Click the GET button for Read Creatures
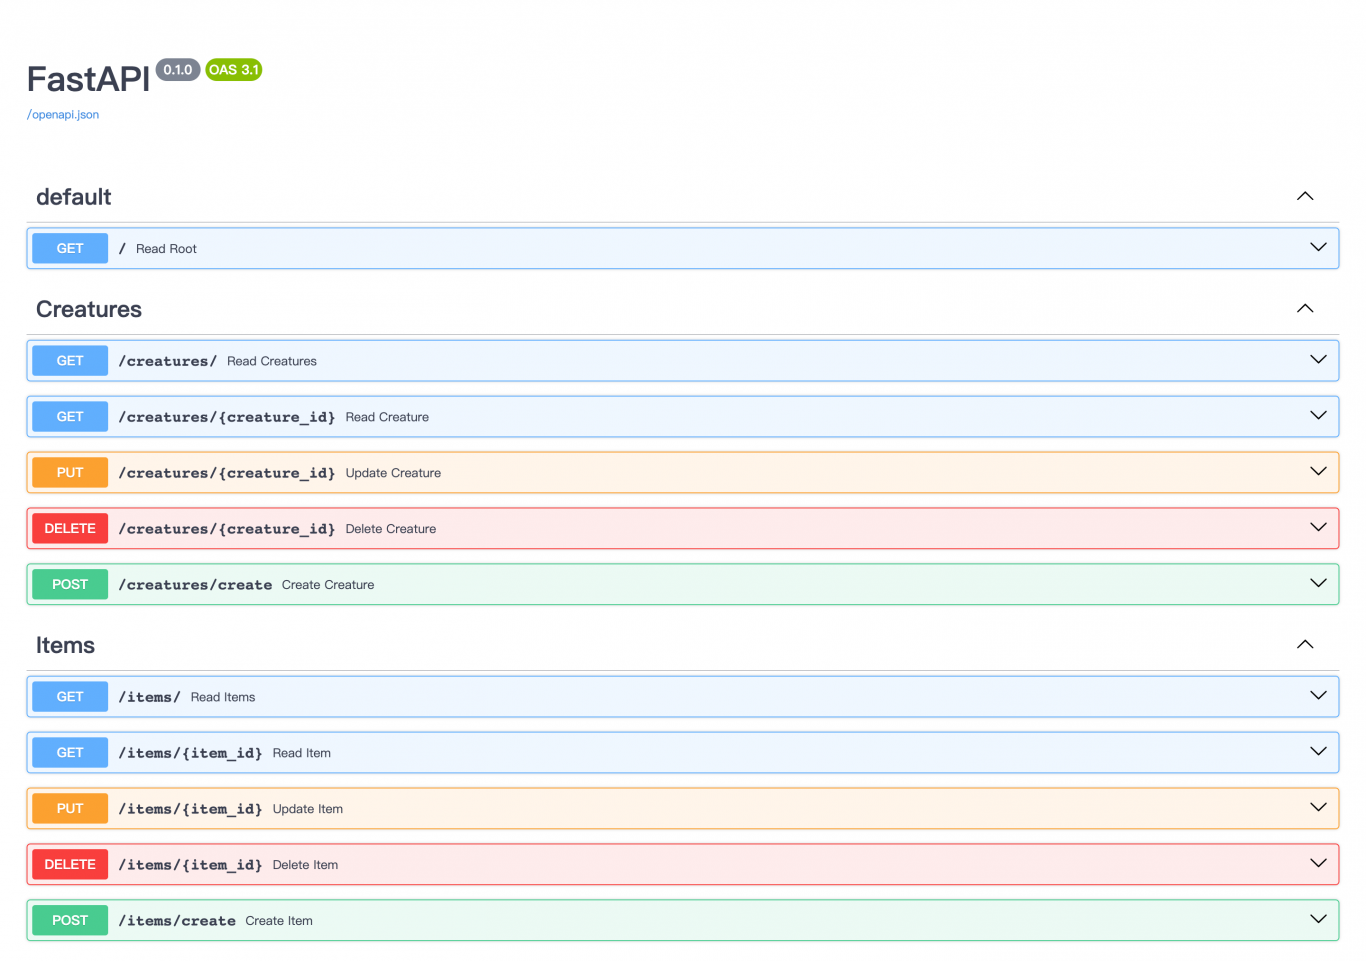The height and width of the screenshot is (961, 1366). pyautogui.click(x=70, y=360)
